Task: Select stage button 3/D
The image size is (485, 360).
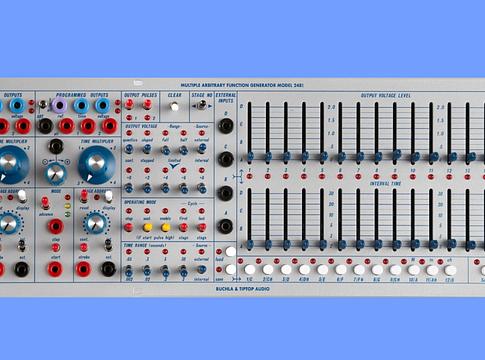Action: 286,269
